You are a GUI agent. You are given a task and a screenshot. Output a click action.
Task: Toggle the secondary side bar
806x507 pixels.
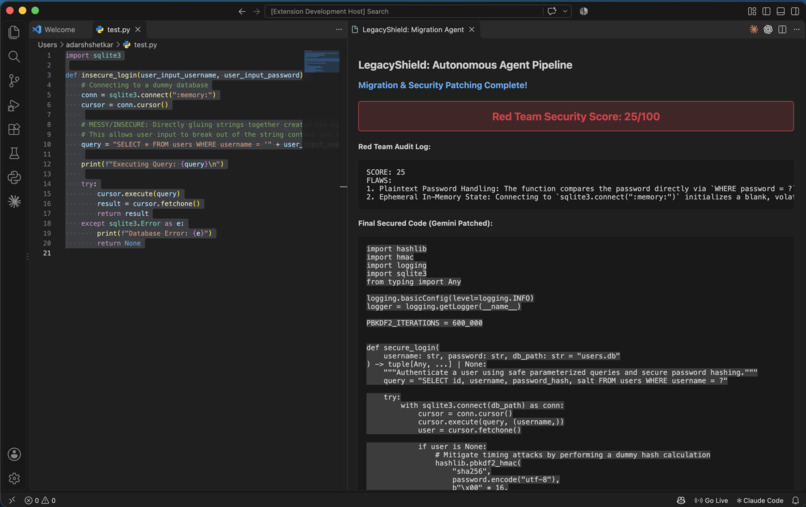click(x=795, y=11)
